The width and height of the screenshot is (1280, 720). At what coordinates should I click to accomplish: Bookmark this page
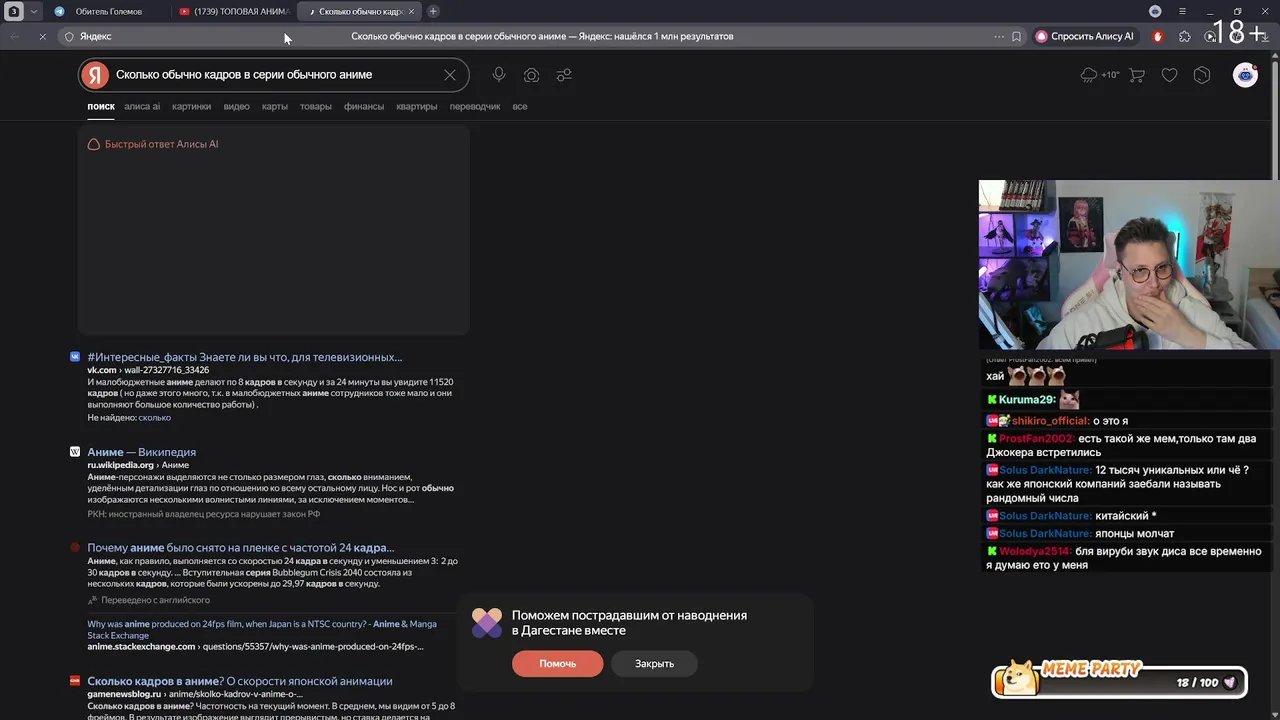1016,36
